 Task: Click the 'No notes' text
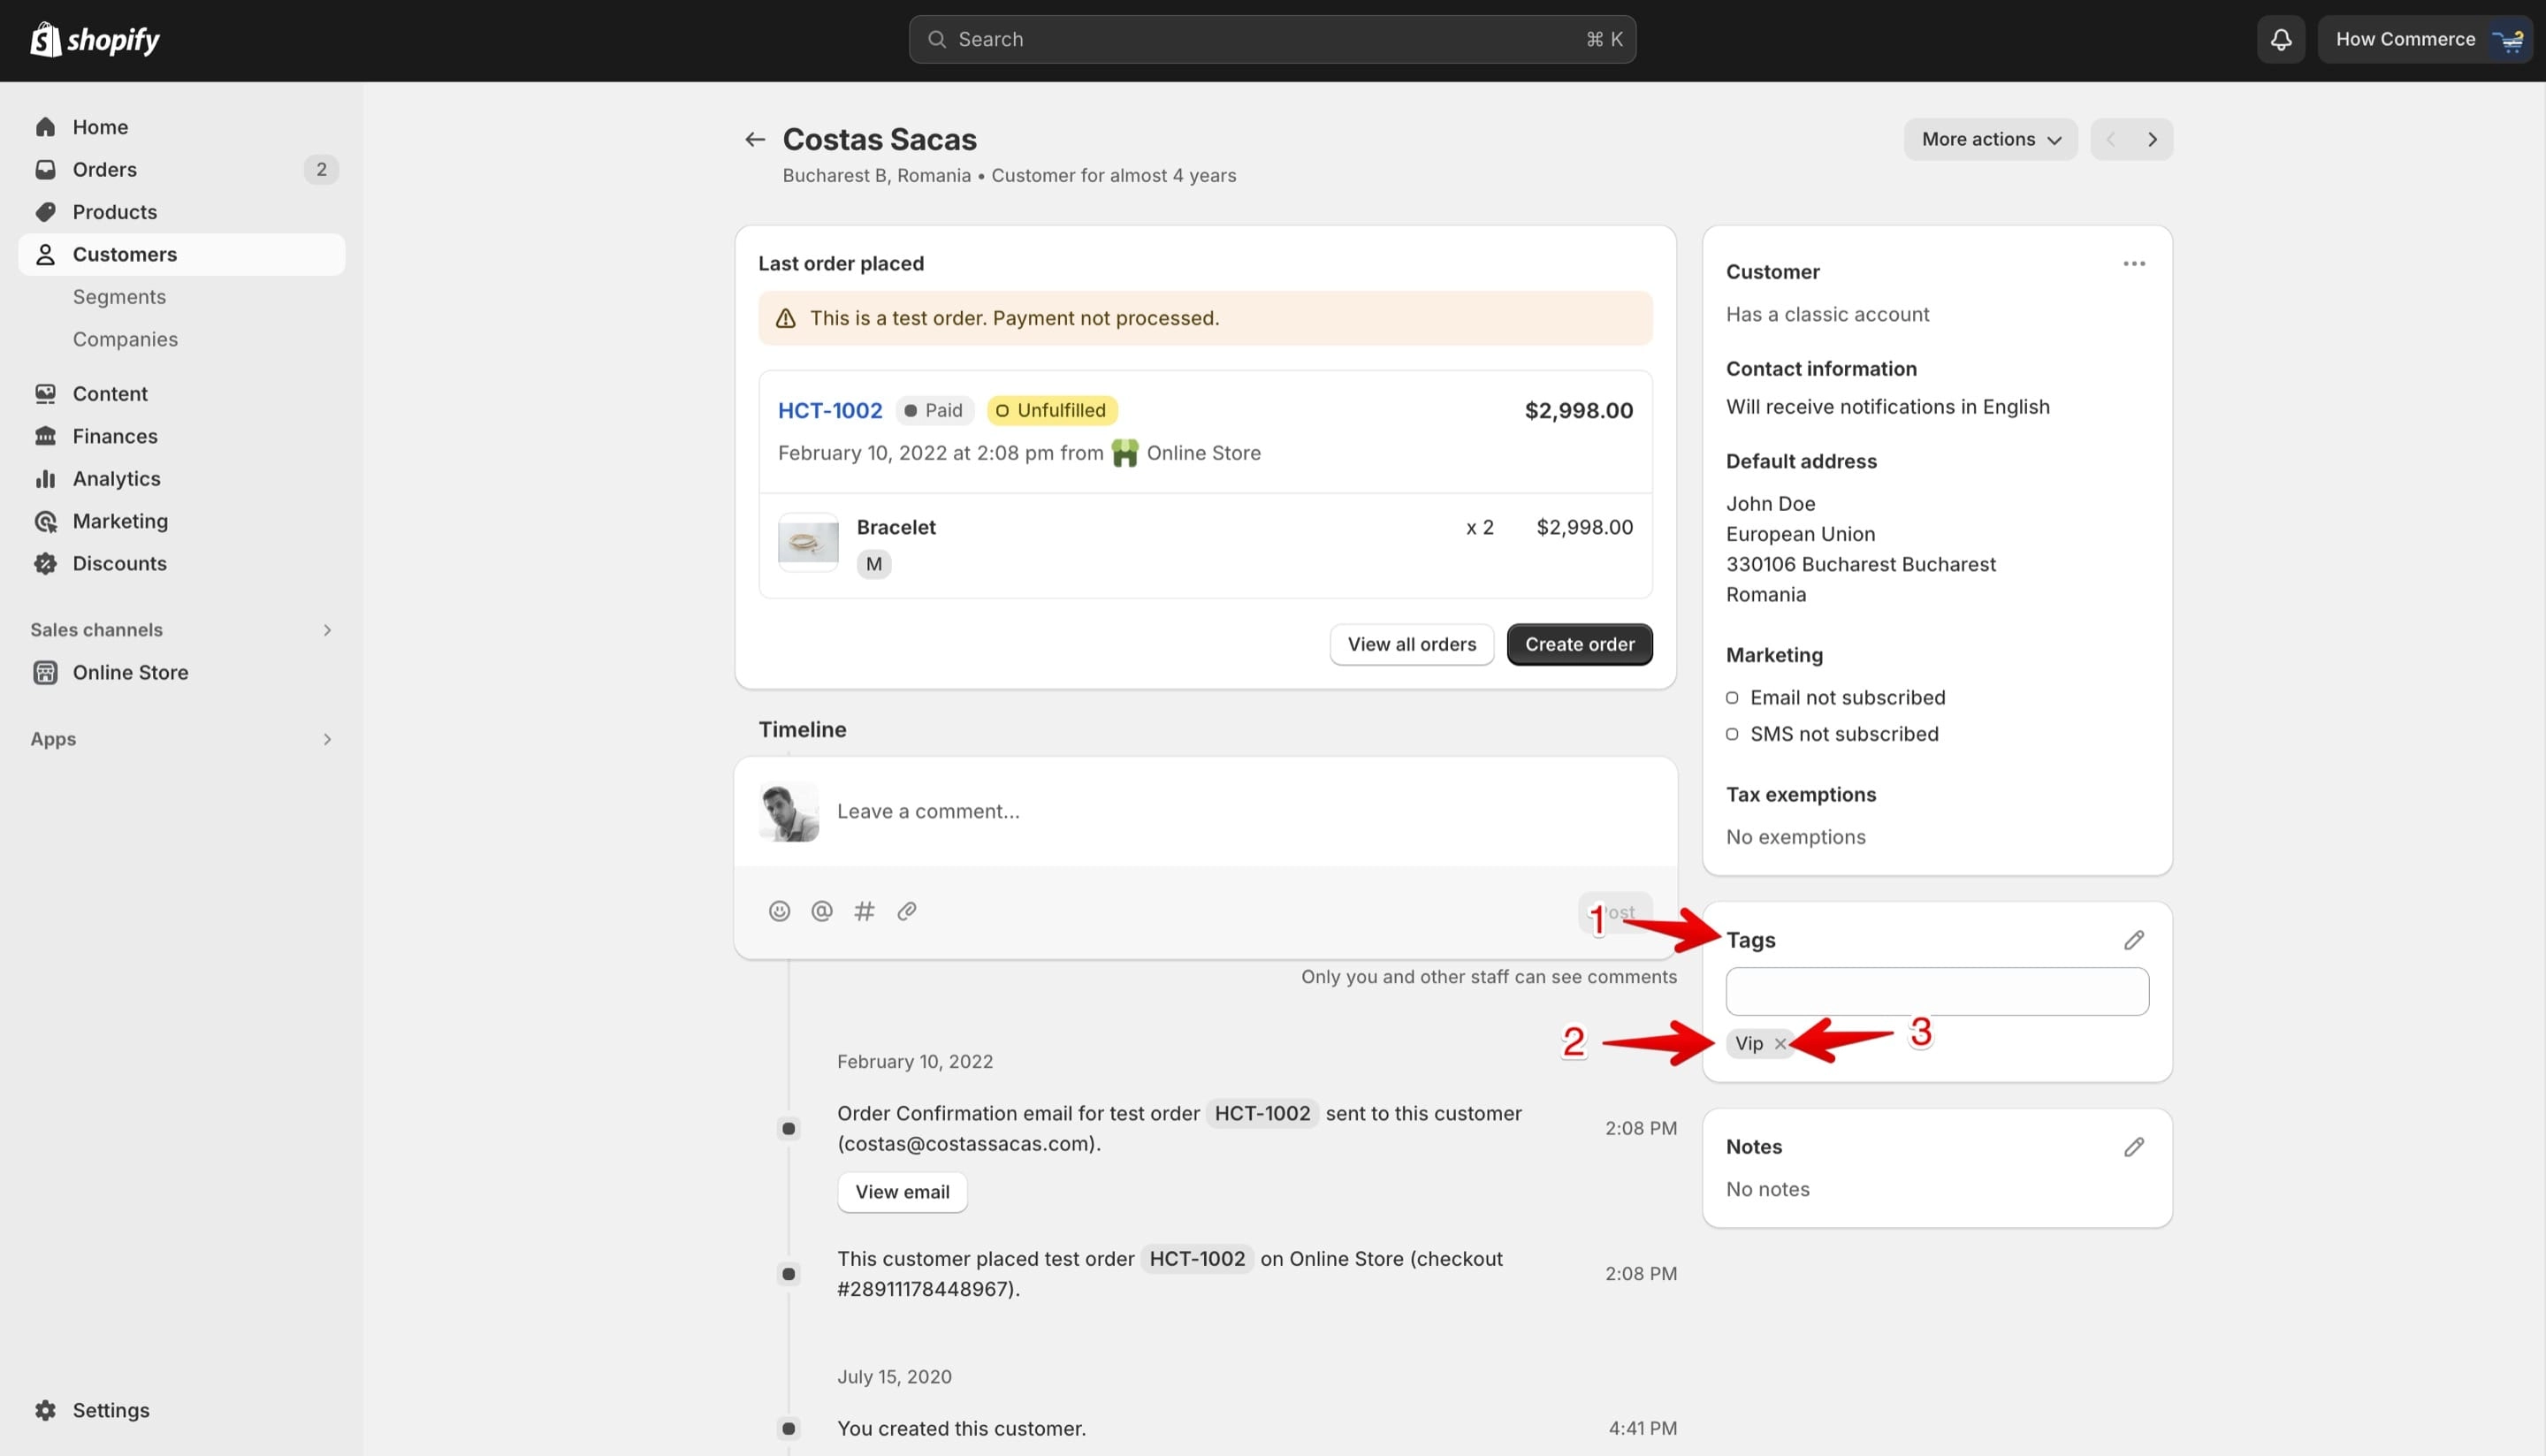point(1767,1189)
